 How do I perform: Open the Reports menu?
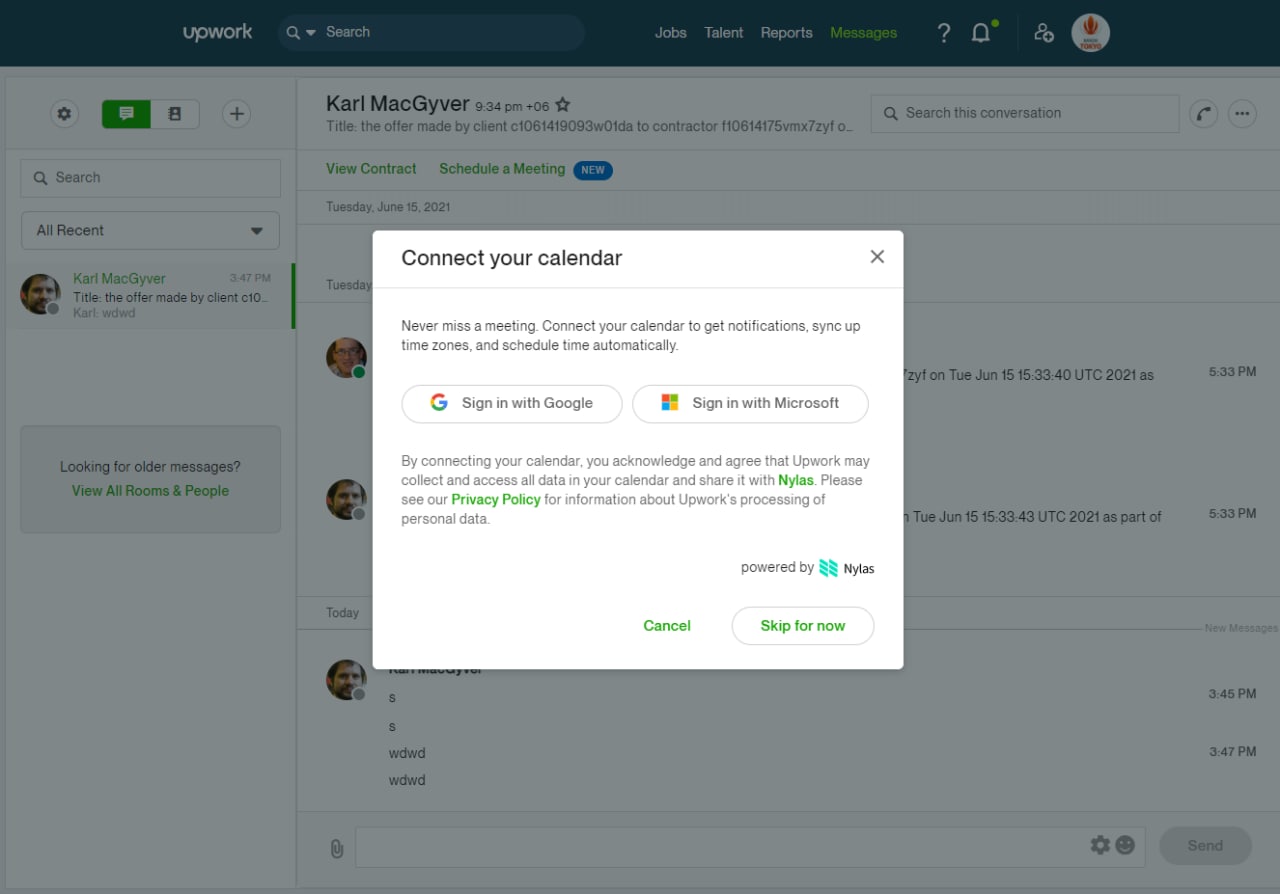pyautogui.click(x=786, y=33)
